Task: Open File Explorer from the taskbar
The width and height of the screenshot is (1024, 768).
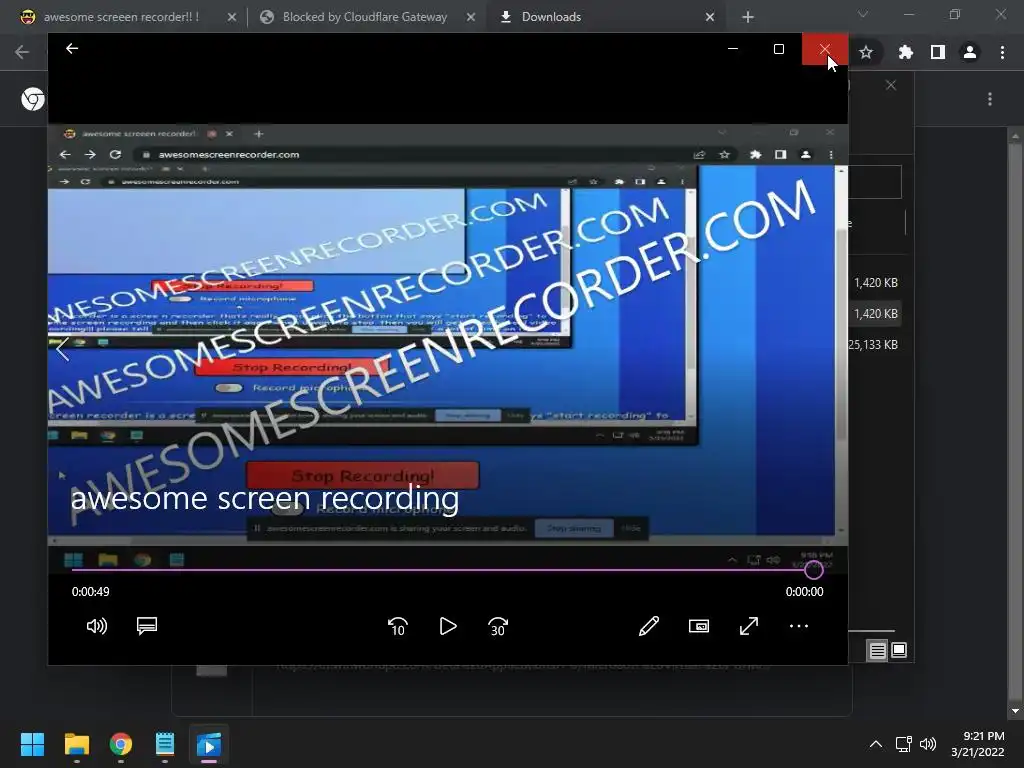Action: [x=77, y=744]
